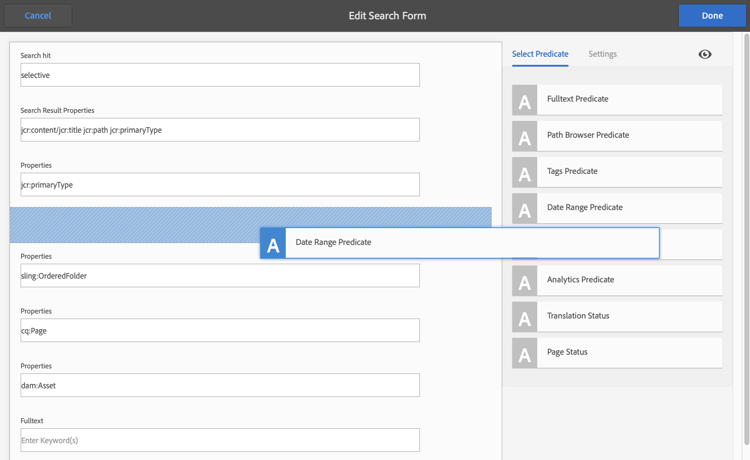Click the Translation Status 'A' icon

[525, 316]
